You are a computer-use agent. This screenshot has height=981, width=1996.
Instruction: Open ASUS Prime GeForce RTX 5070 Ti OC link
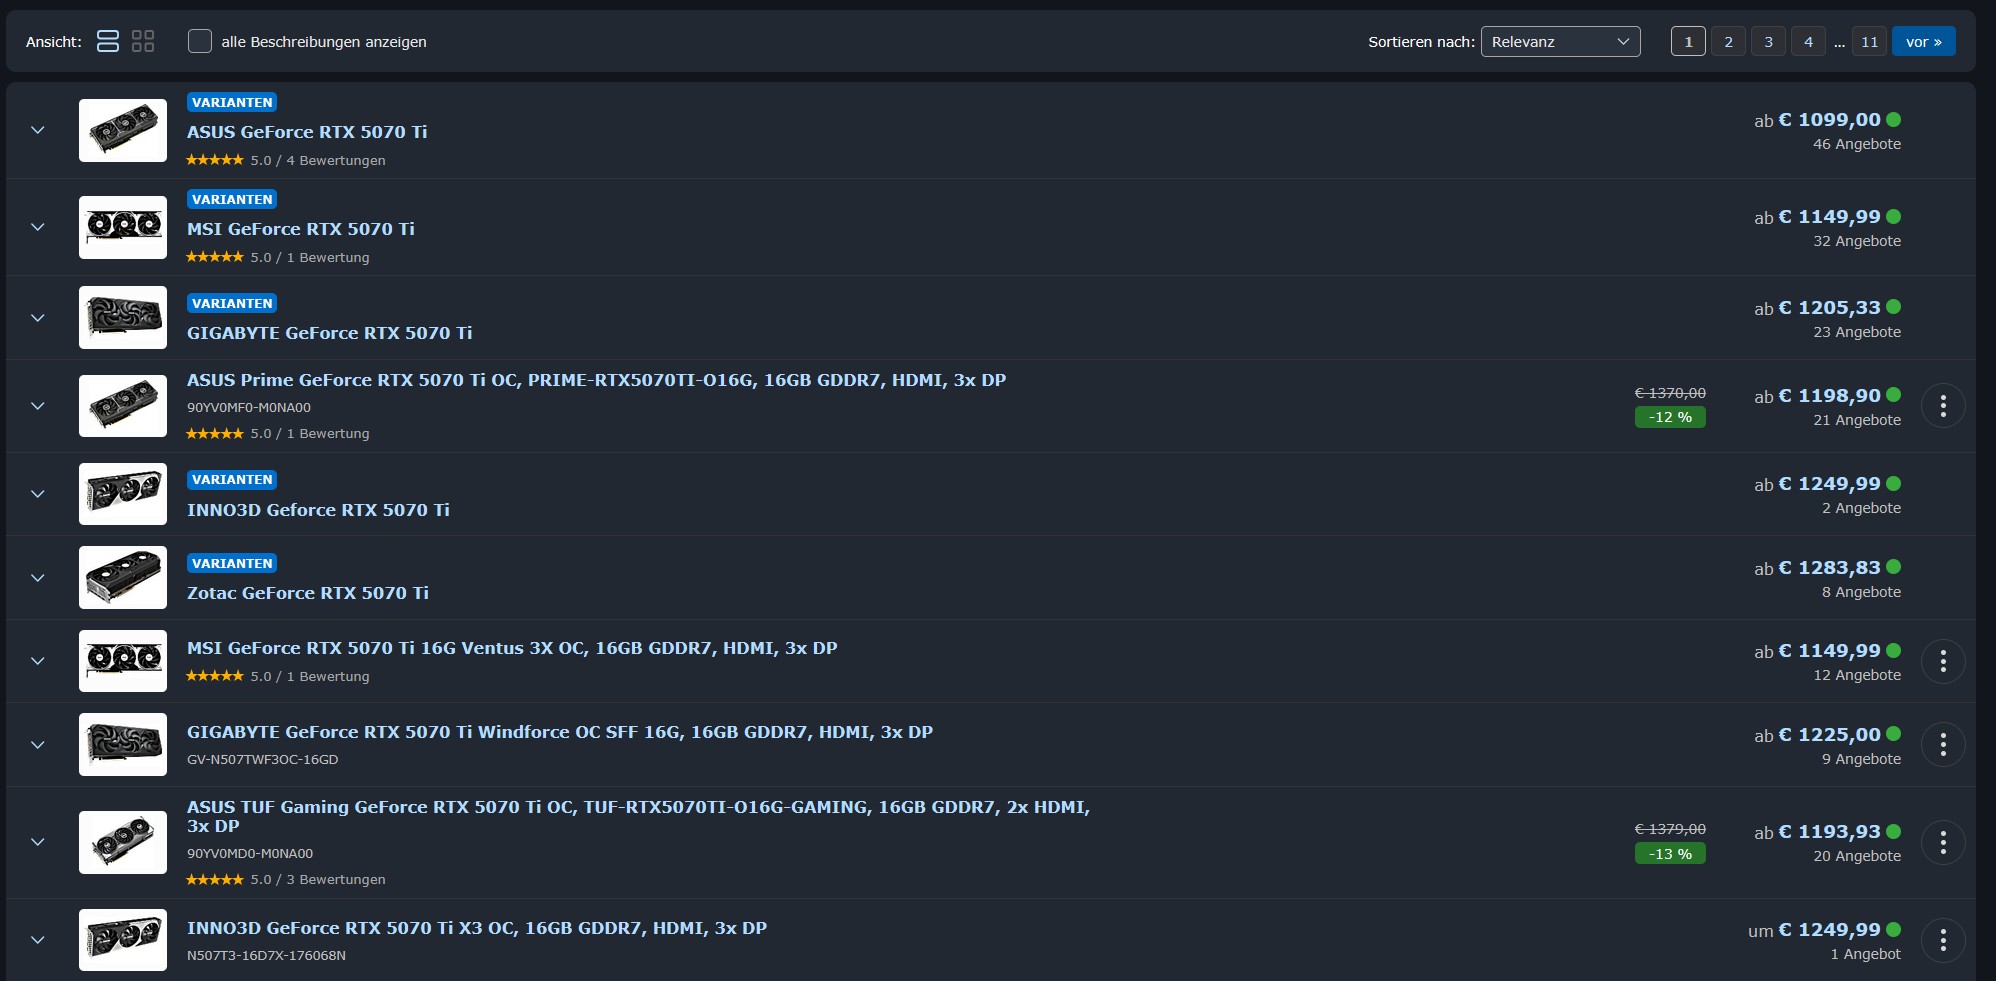tap(597, 380)
